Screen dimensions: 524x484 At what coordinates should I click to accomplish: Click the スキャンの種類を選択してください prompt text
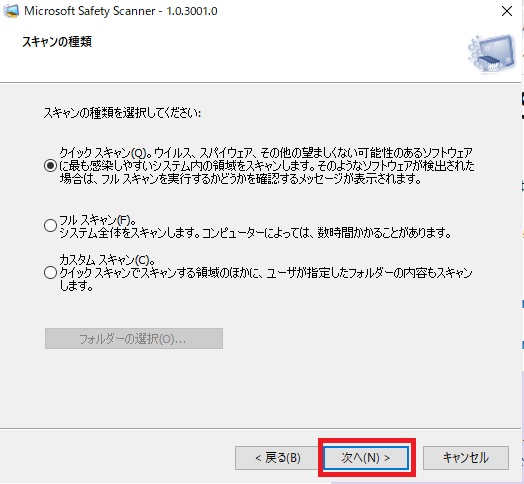click(122, 113)
